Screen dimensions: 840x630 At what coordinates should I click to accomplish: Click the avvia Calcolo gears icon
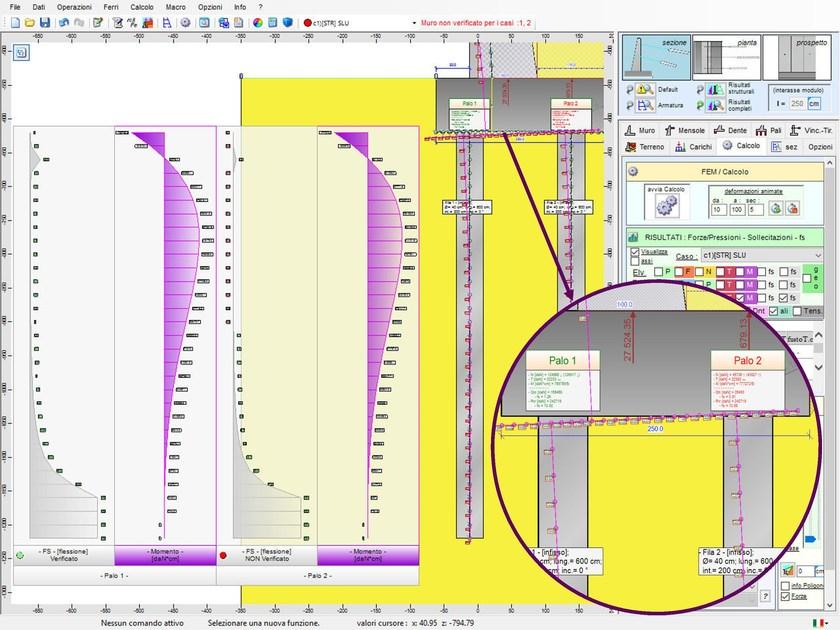(x=666, y=207)
